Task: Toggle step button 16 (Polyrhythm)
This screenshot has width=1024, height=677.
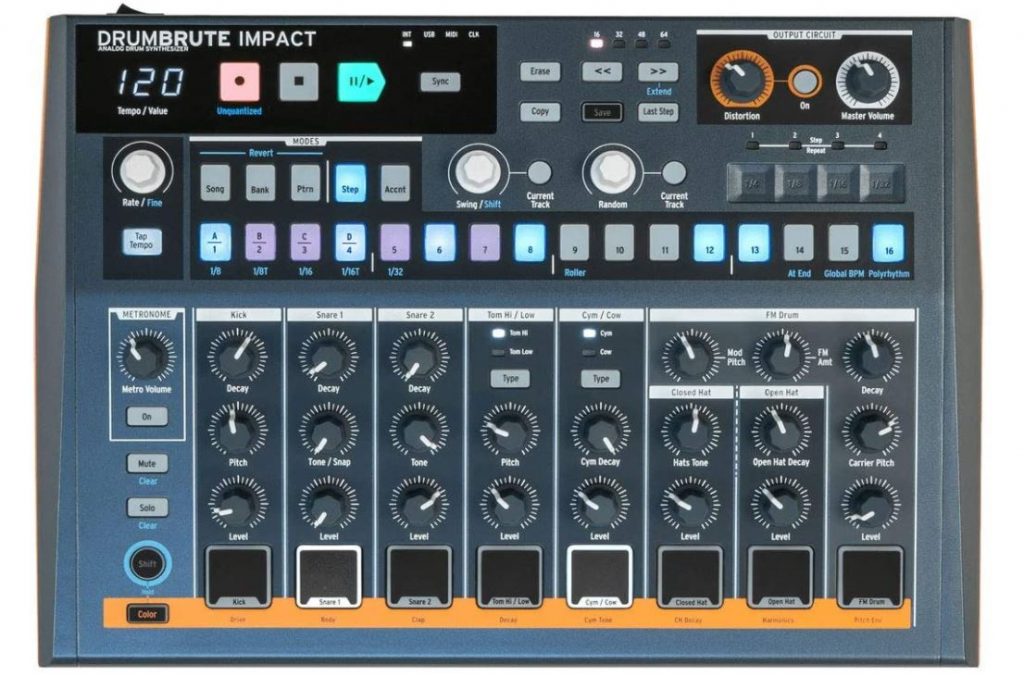Action: point(888,243)
